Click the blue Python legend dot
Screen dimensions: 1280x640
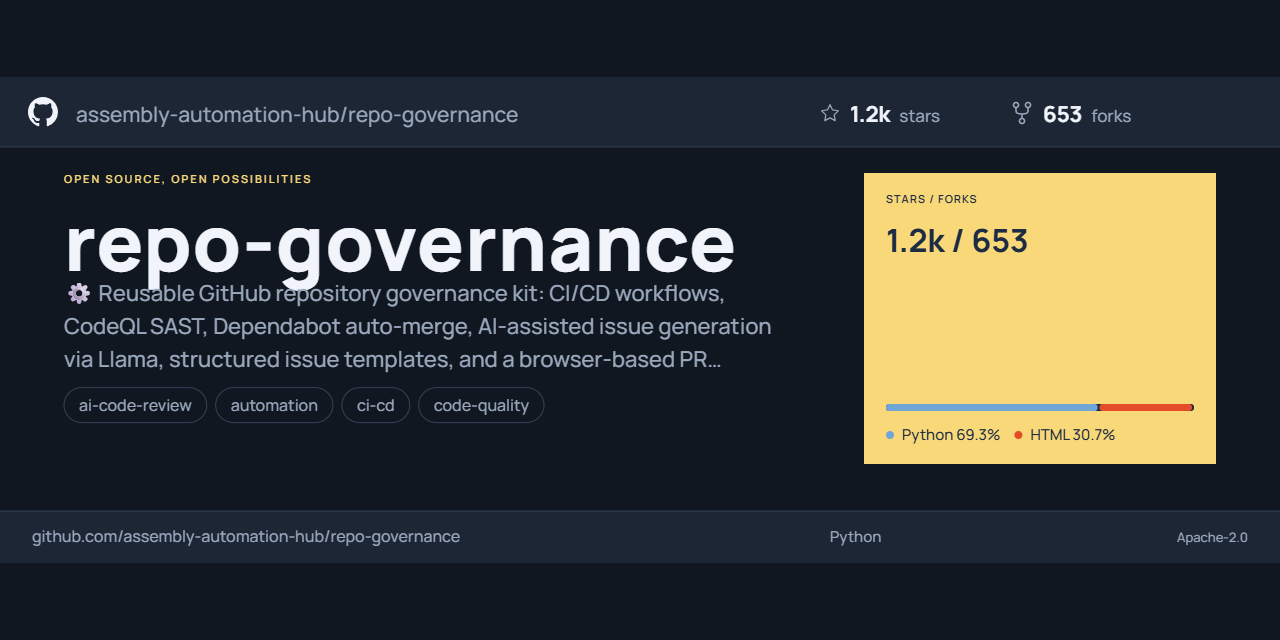tap(890, 435)
